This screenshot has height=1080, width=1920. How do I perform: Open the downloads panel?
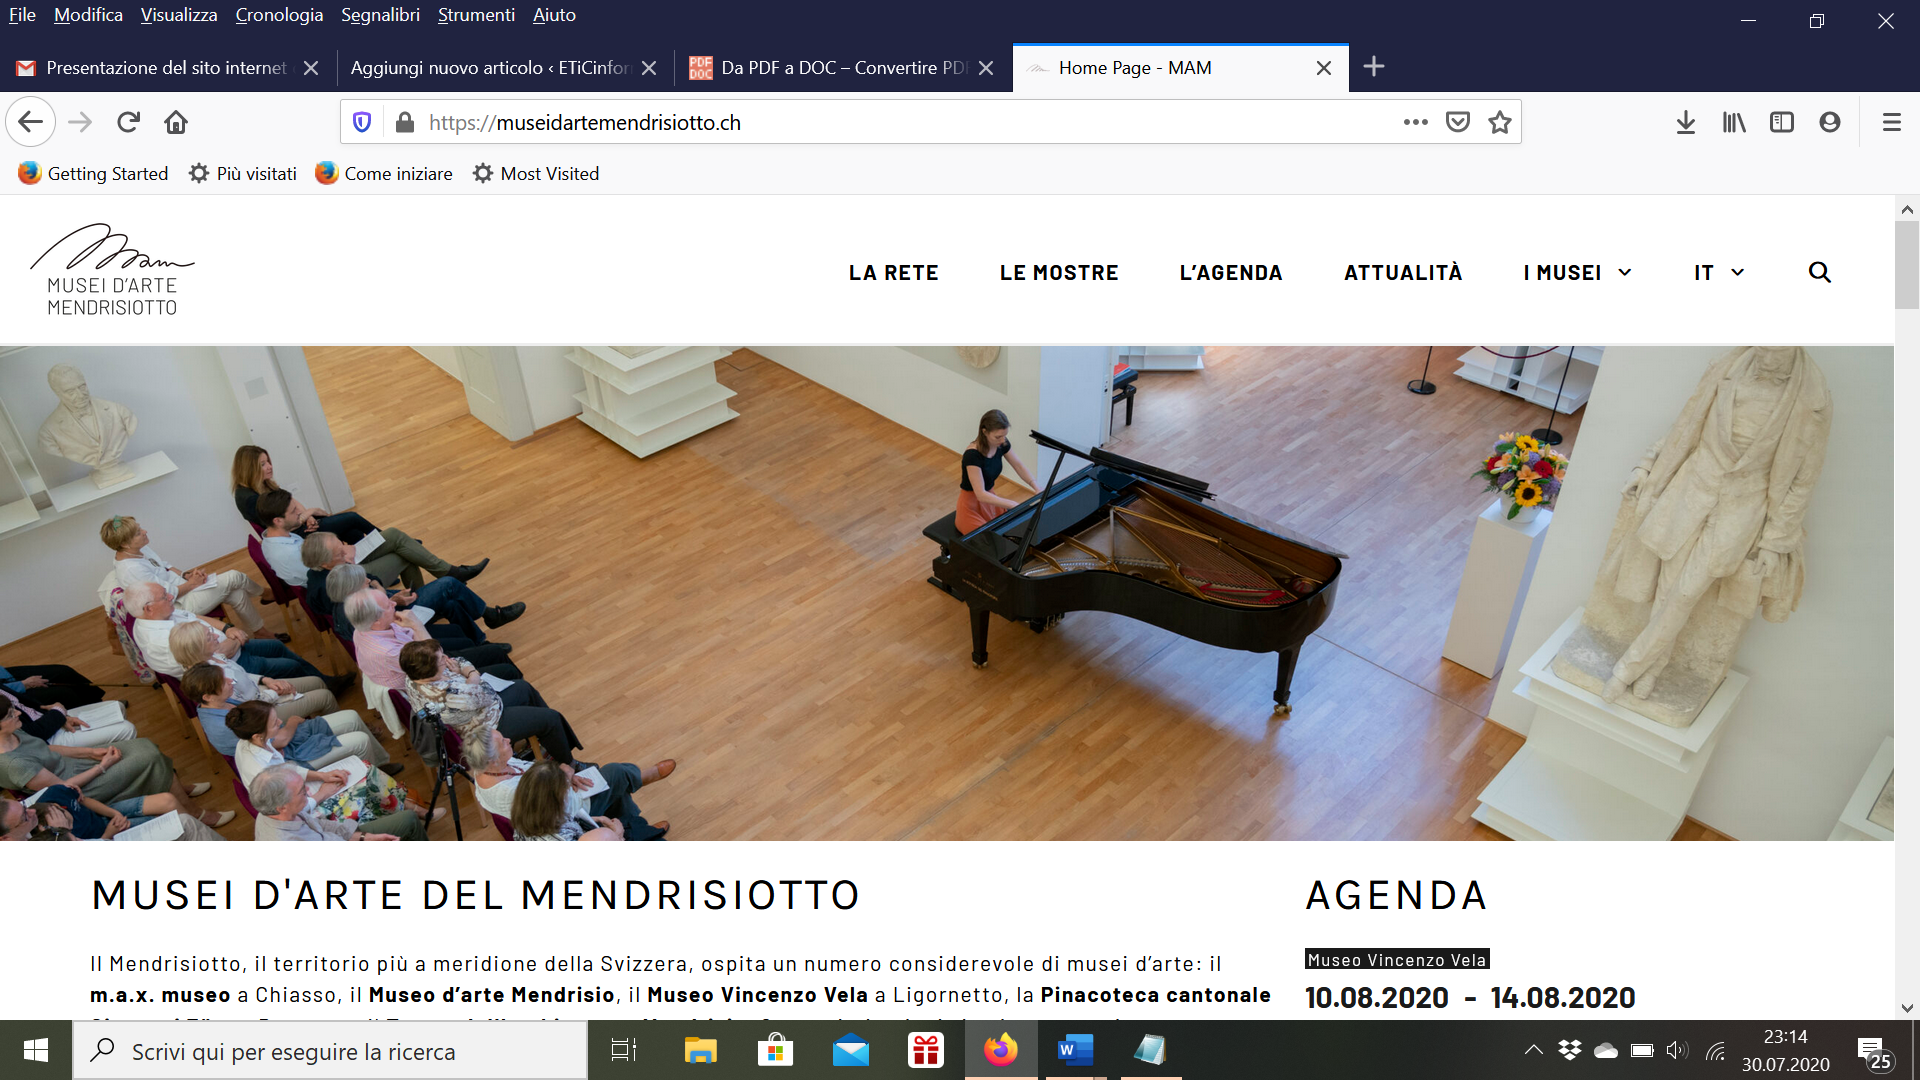tap(1686, 122)
